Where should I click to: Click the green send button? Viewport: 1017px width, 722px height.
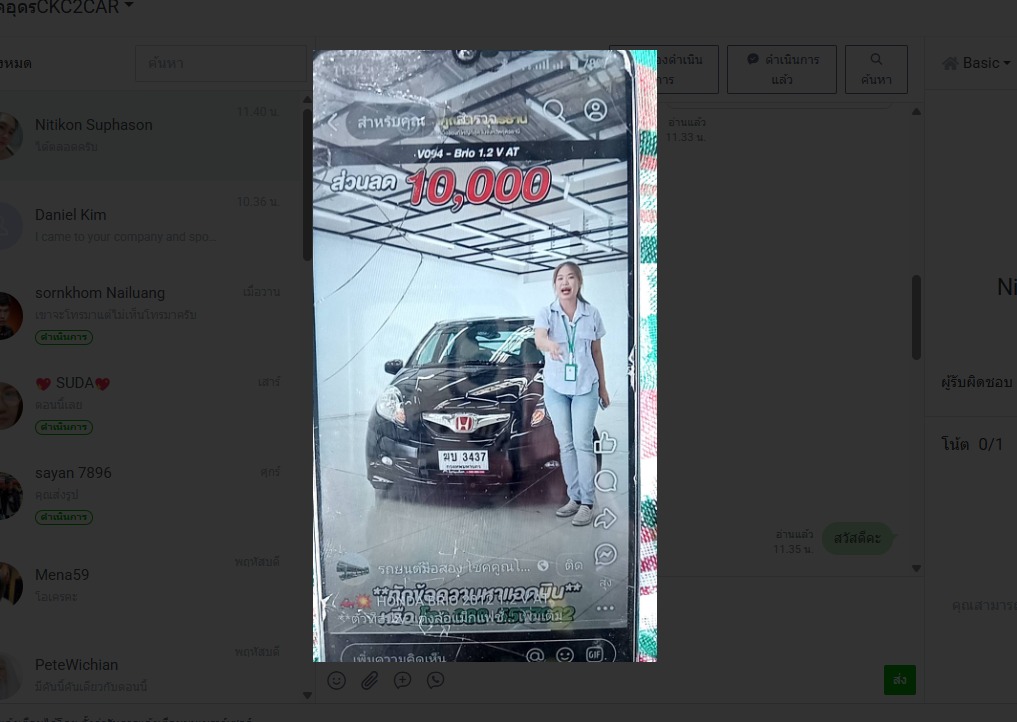(x=900, y=680)
